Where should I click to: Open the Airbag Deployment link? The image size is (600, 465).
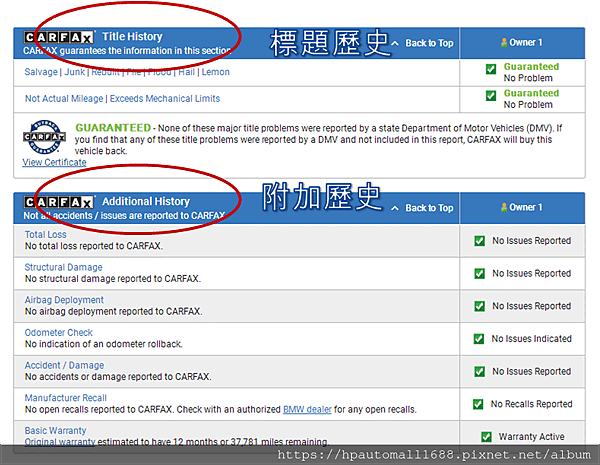tap(64, 300)
